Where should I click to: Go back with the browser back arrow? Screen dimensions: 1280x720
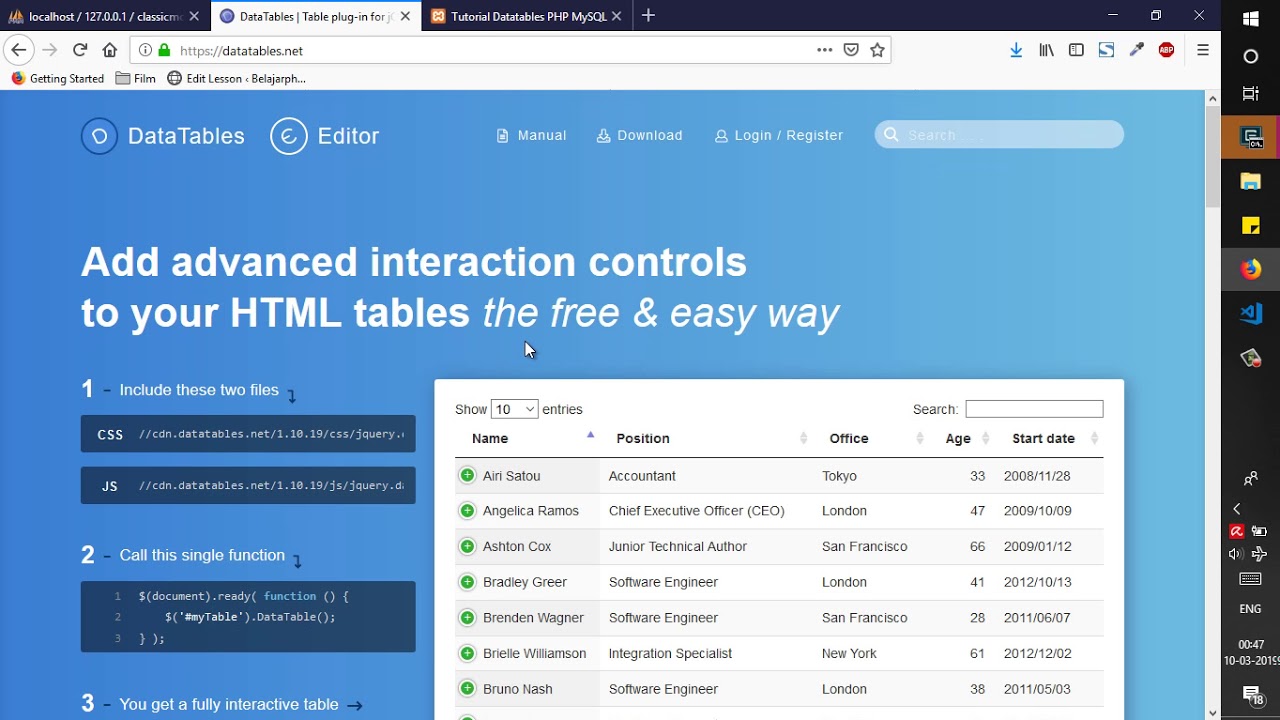(18, 50)
